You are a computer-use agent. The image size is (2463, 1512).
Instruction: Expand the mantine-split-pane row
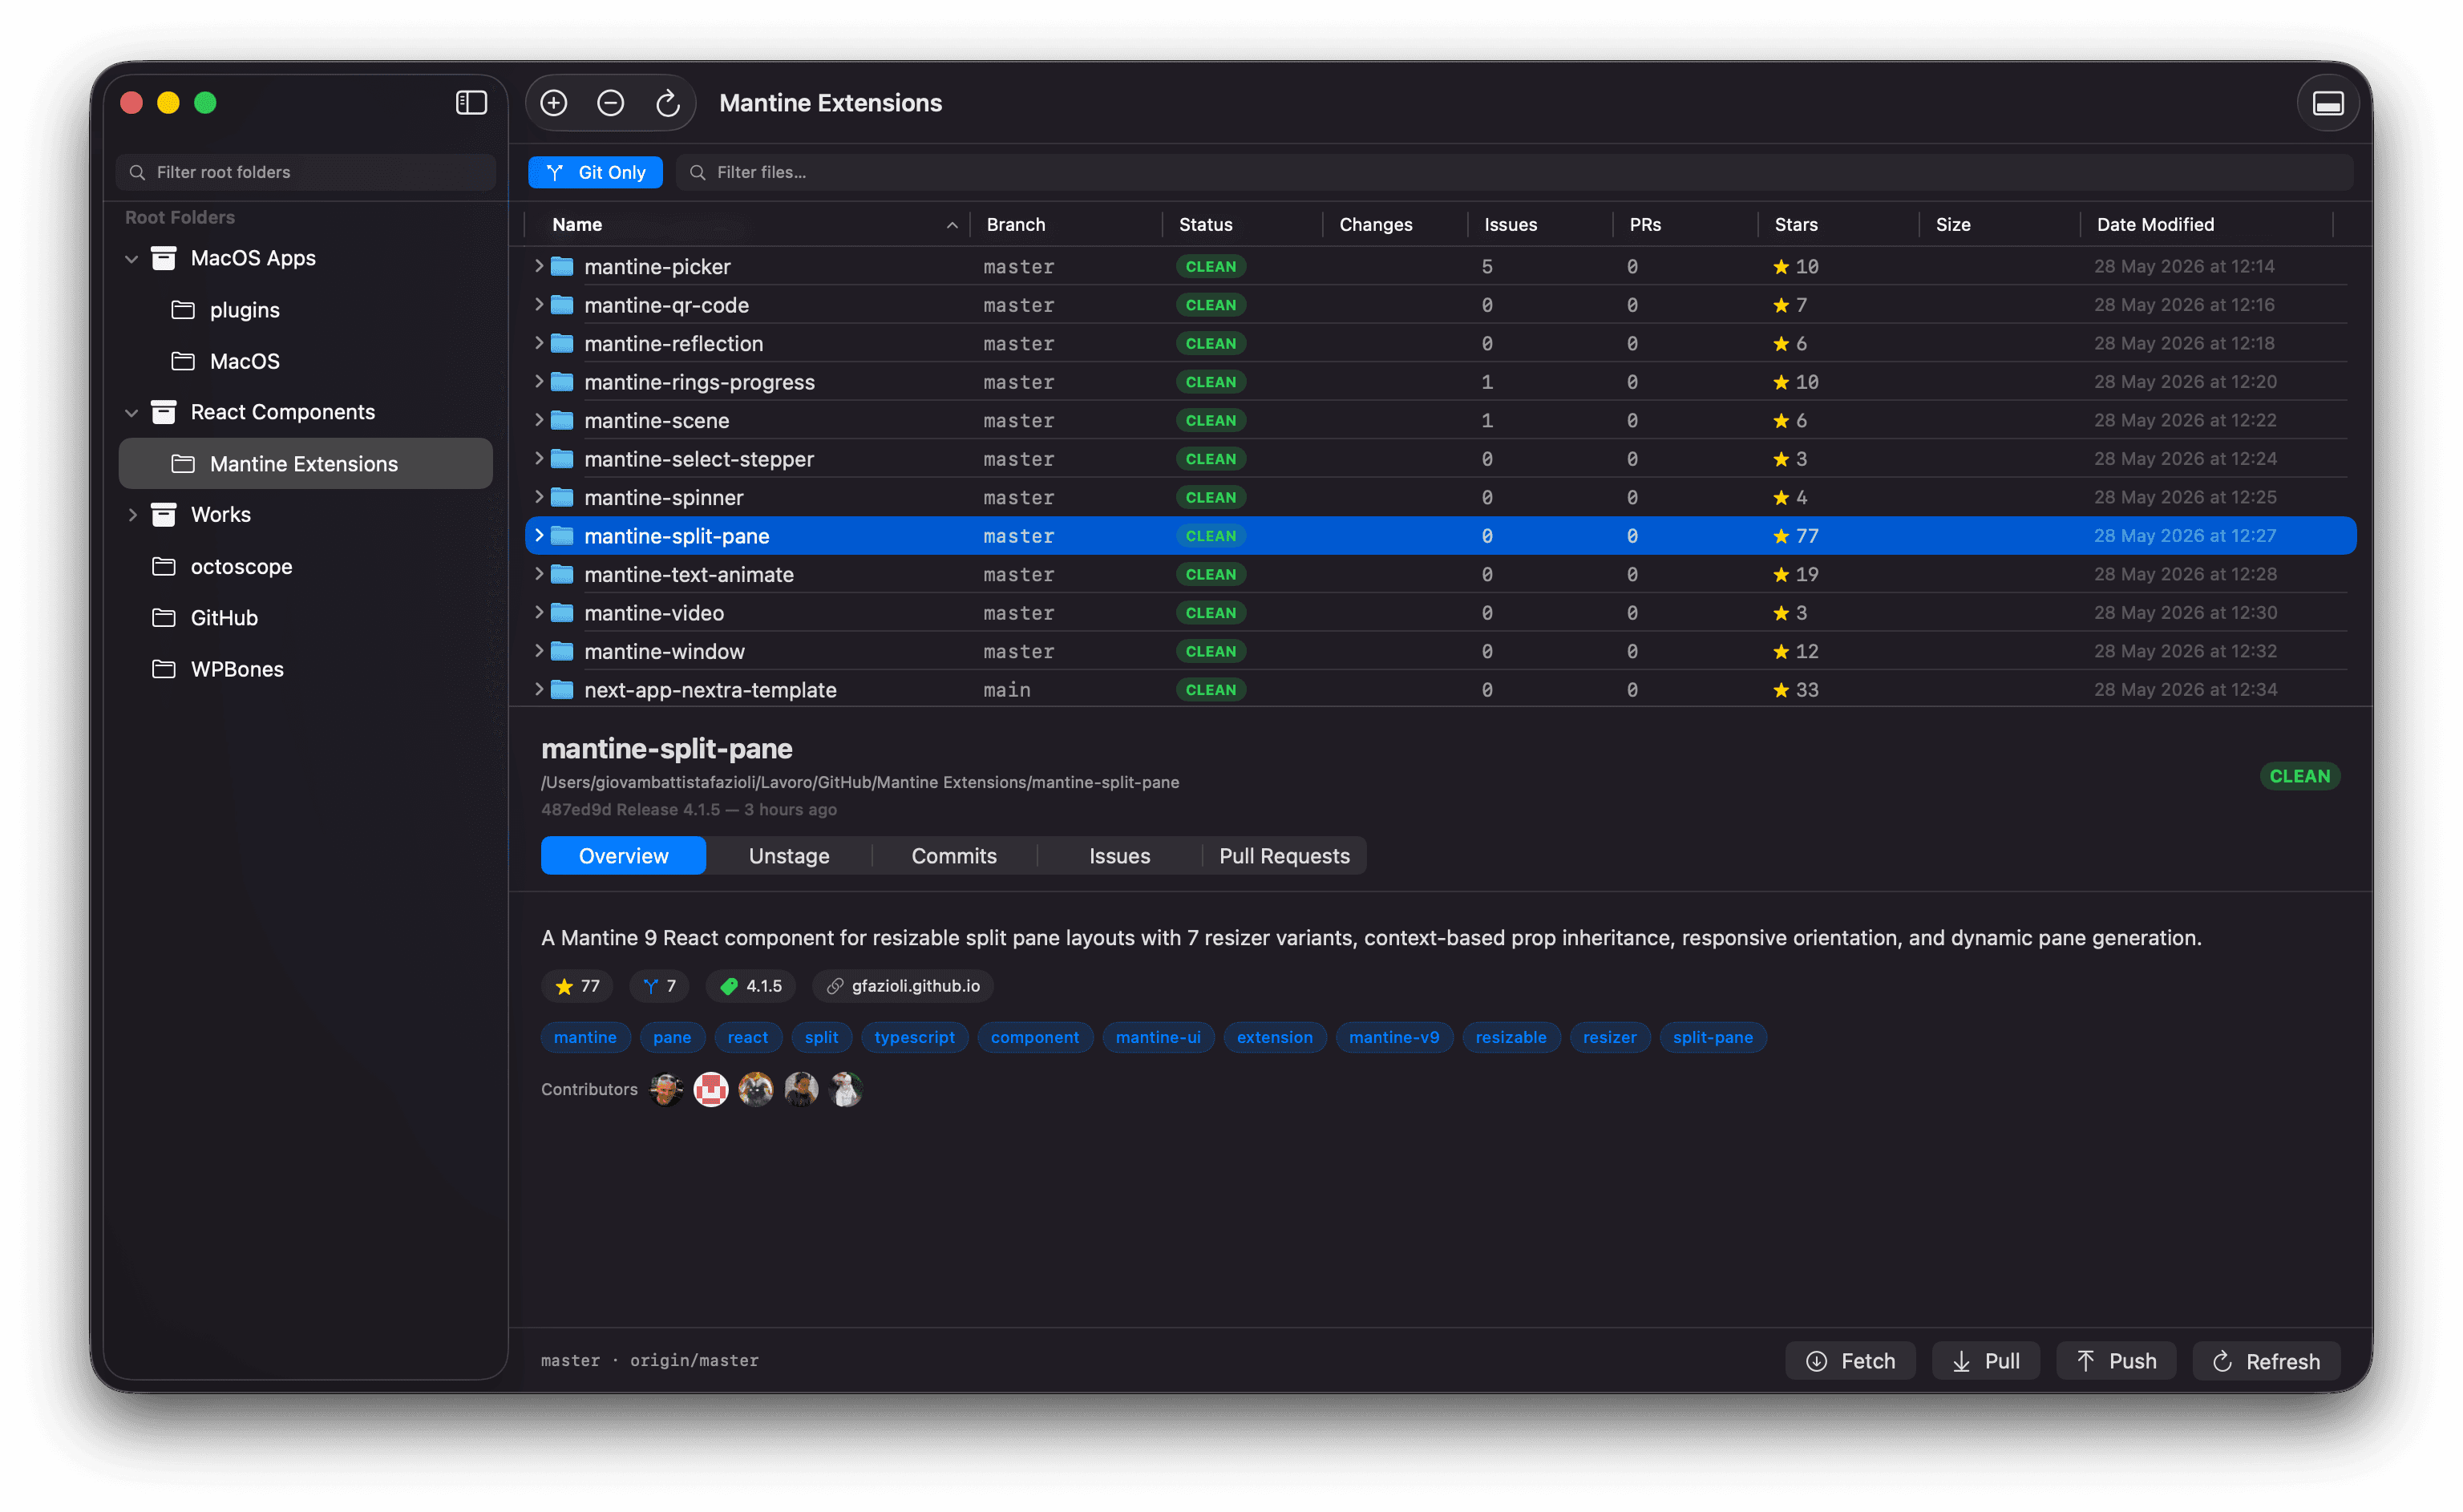(x=539, y=536)
